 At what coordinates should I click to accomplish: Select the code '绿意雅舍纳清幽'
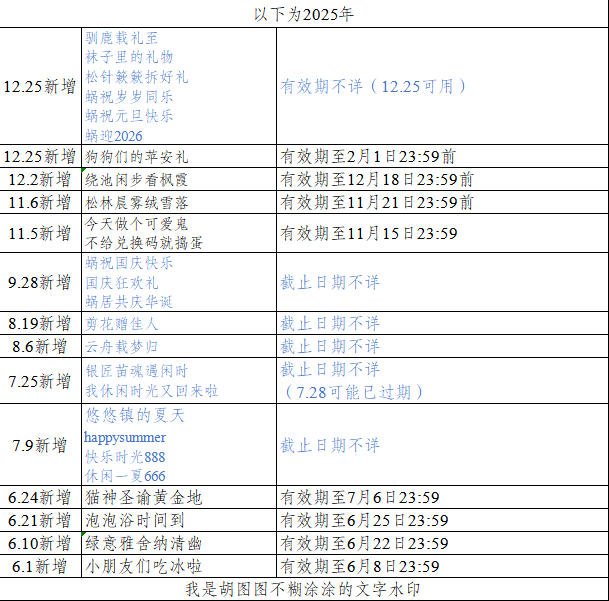click(x=144, y=544)
